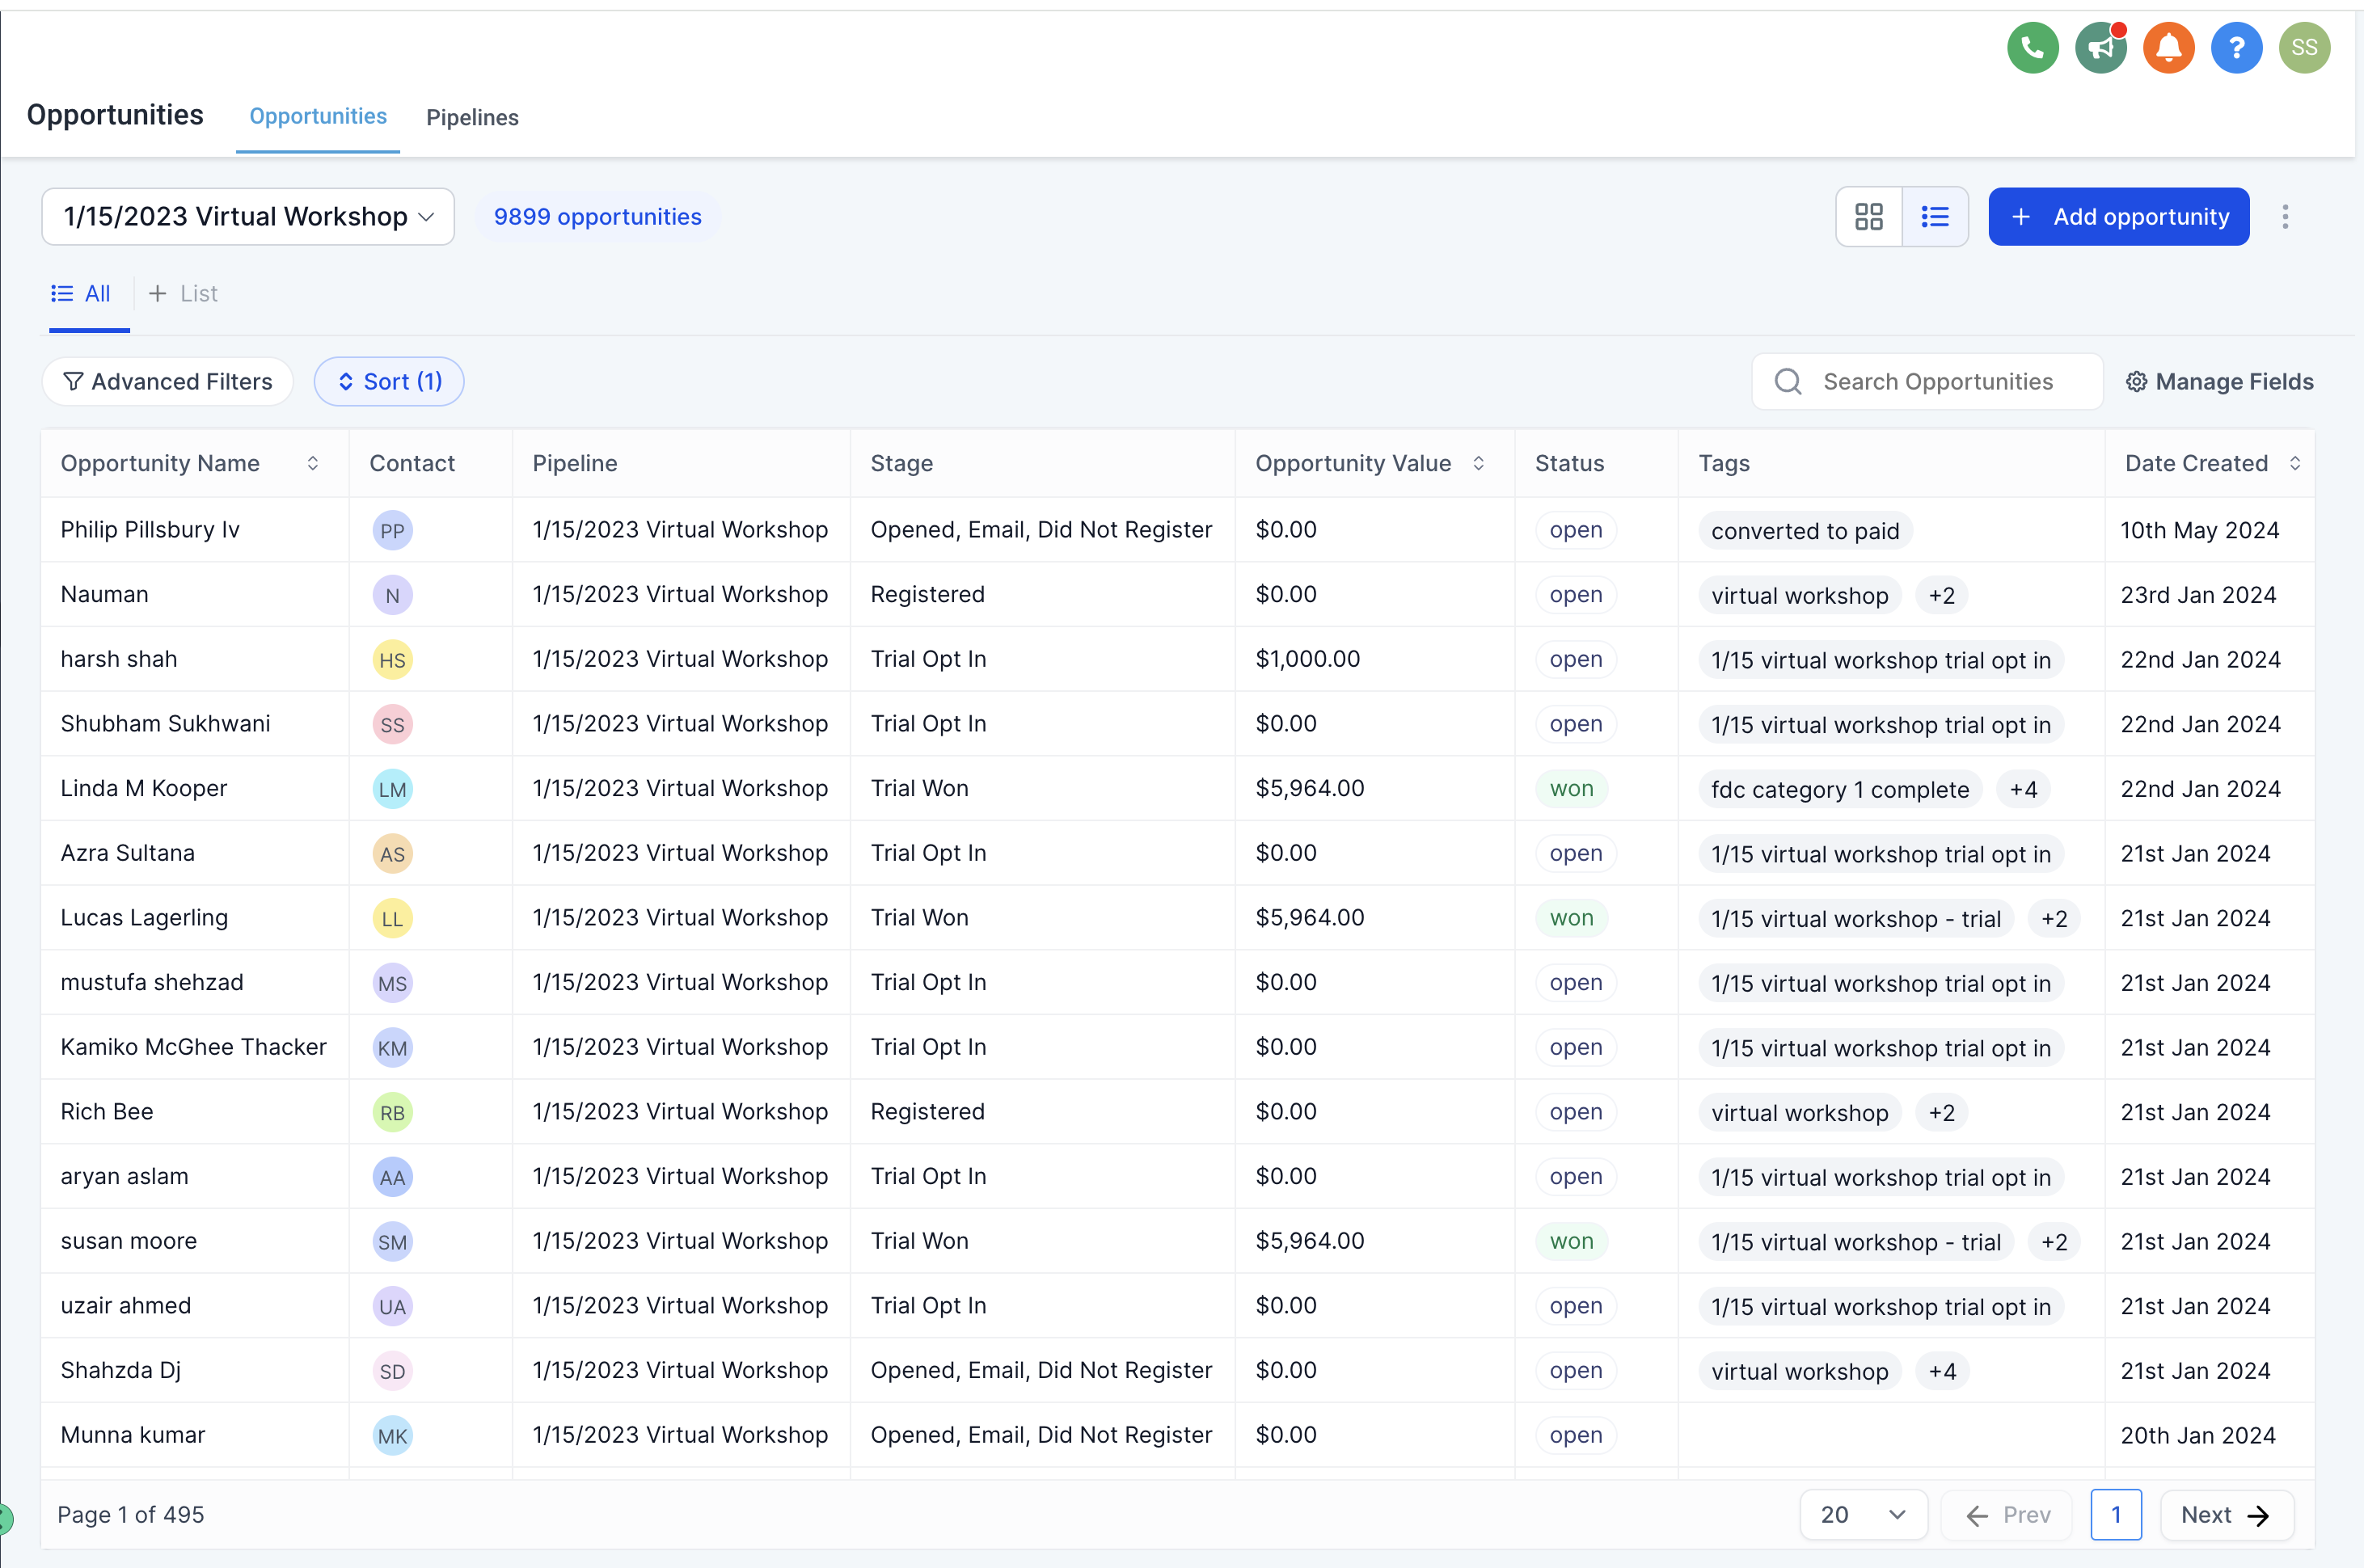Click the Manage Fields gear icon
Screen dimensions: 2364x1568
click(2136, 382)
